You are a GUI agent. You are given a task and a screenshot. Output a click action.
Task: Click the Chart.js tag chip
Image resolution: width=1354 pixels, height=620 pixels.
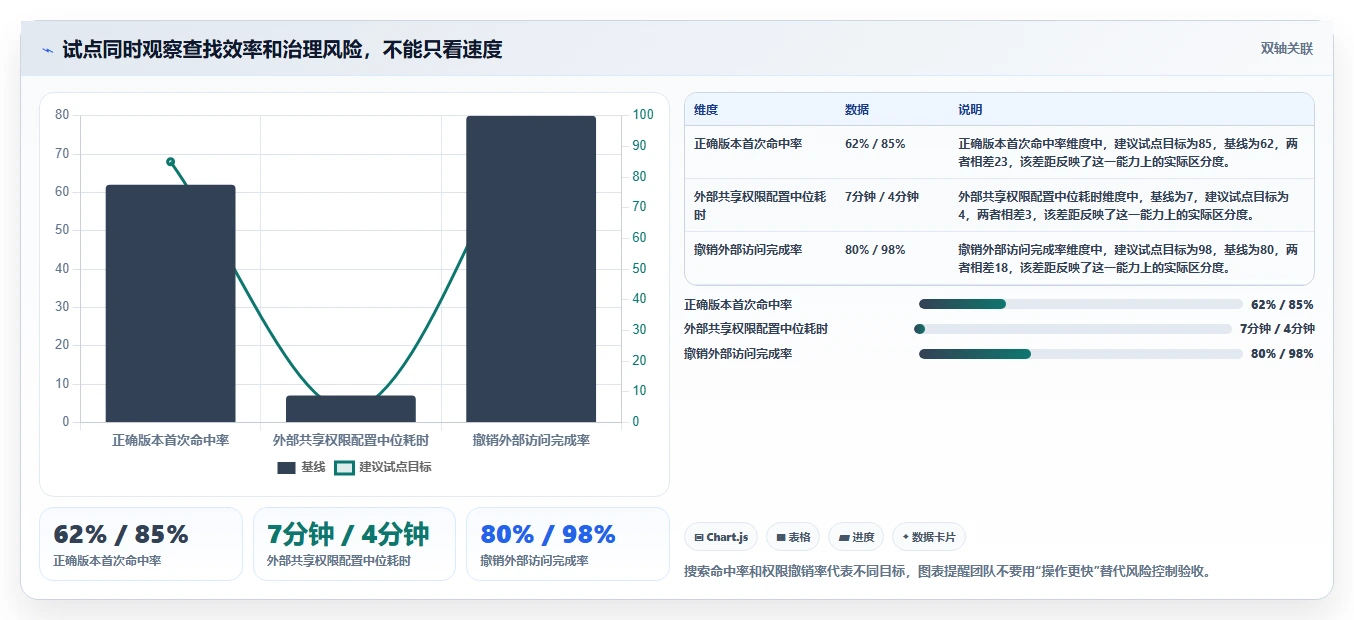pos(721,537)
